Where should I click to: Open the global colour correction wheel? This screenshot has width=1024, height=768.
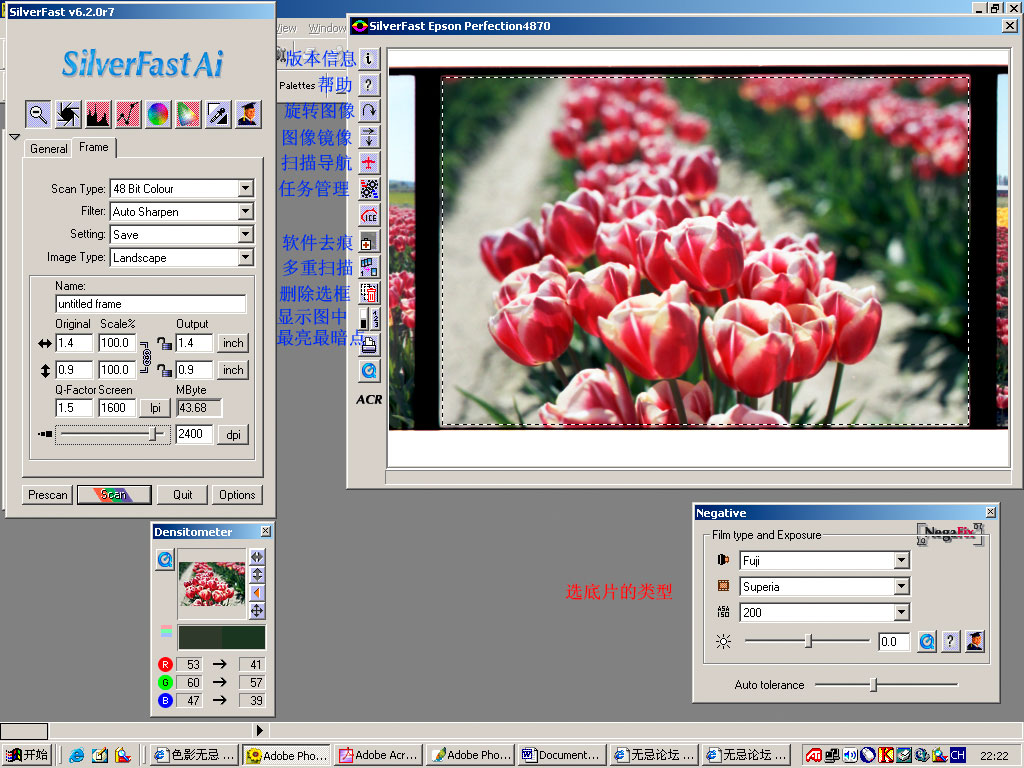pyautogui.click(x=158, y=114)
